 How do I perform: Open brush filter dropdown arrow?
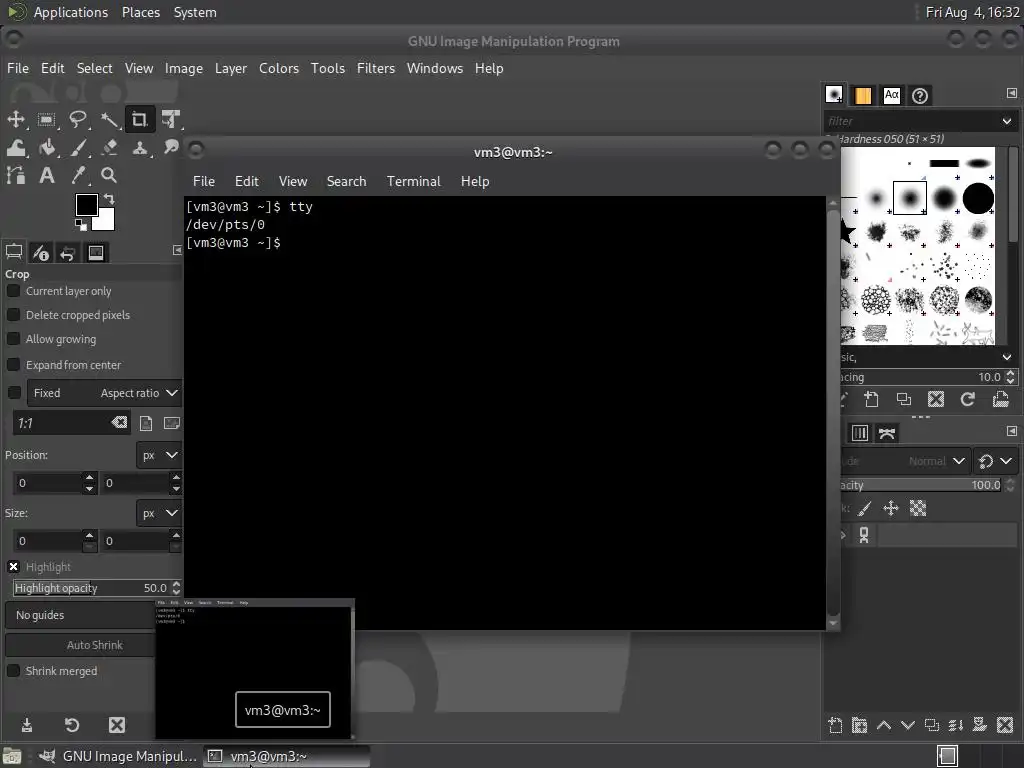click(1006, 121)
